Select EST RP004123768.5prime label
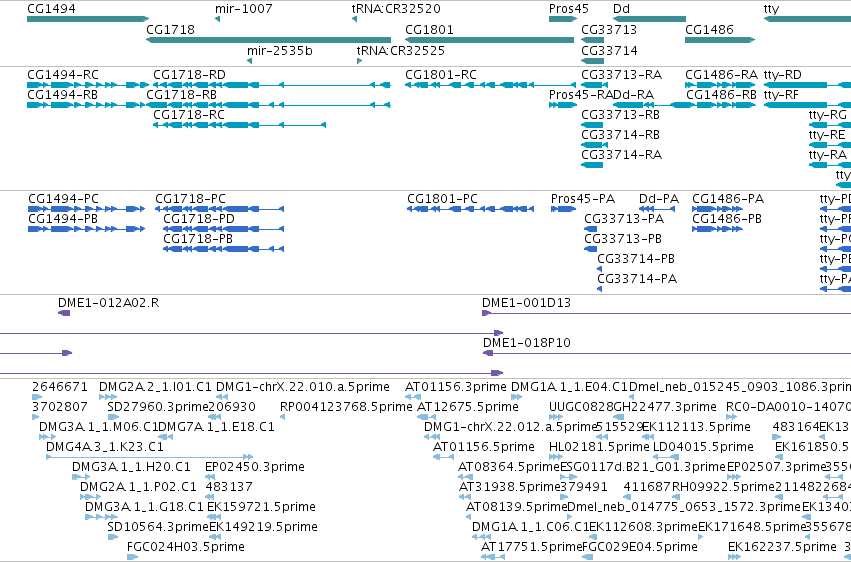Image resolution: width=851 pixels, height=562 pixels. [x=346, y=407]
